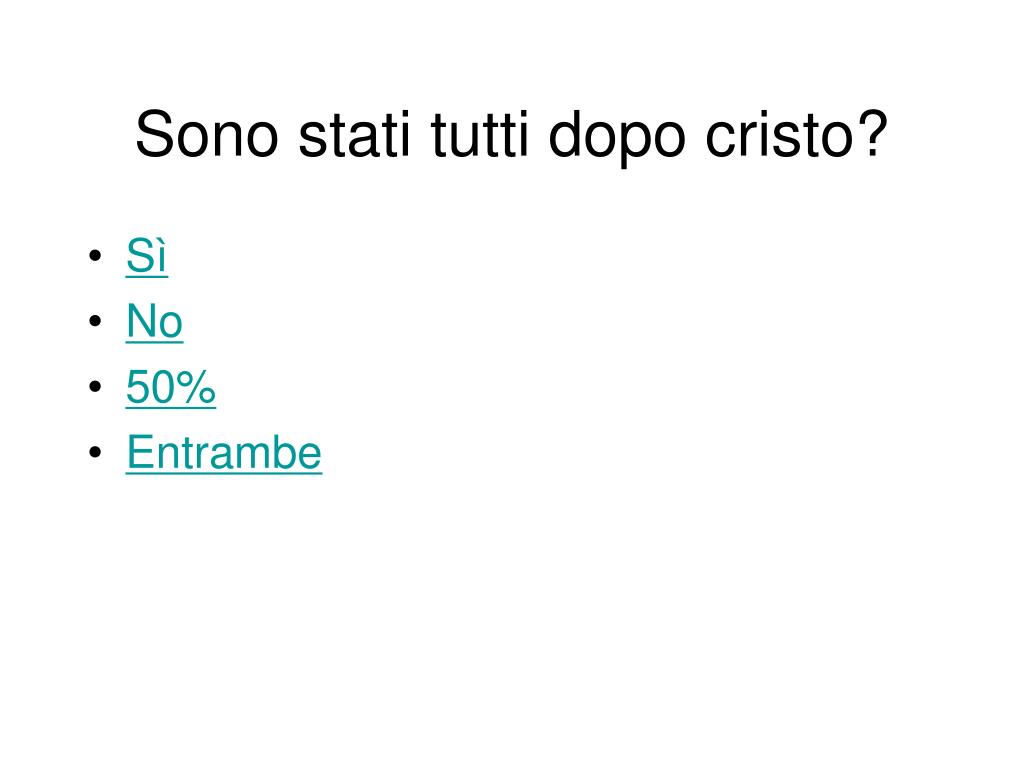Click the word 'Sono' in the title
1024x768 pixels.
click(x=207, y=135)
